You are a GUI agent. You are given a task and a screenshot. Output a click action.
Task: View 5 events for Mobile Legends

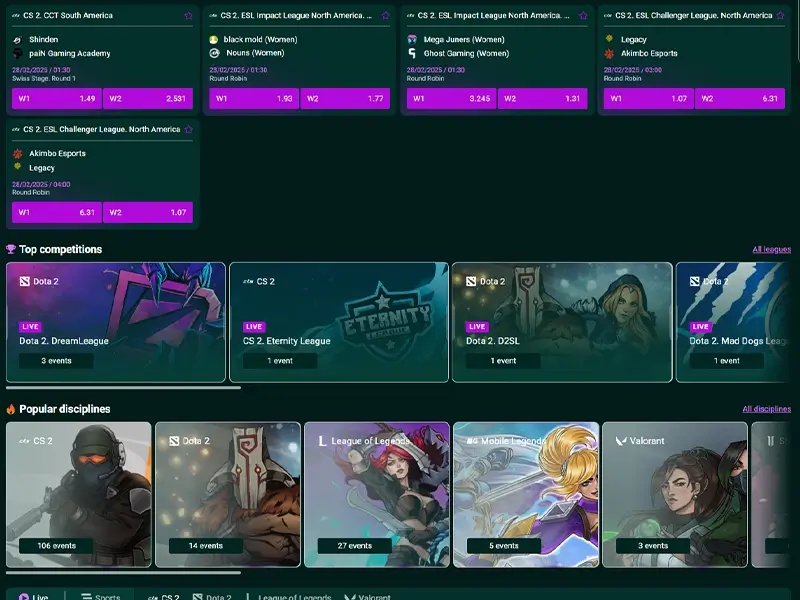click(x=504, y=546)
